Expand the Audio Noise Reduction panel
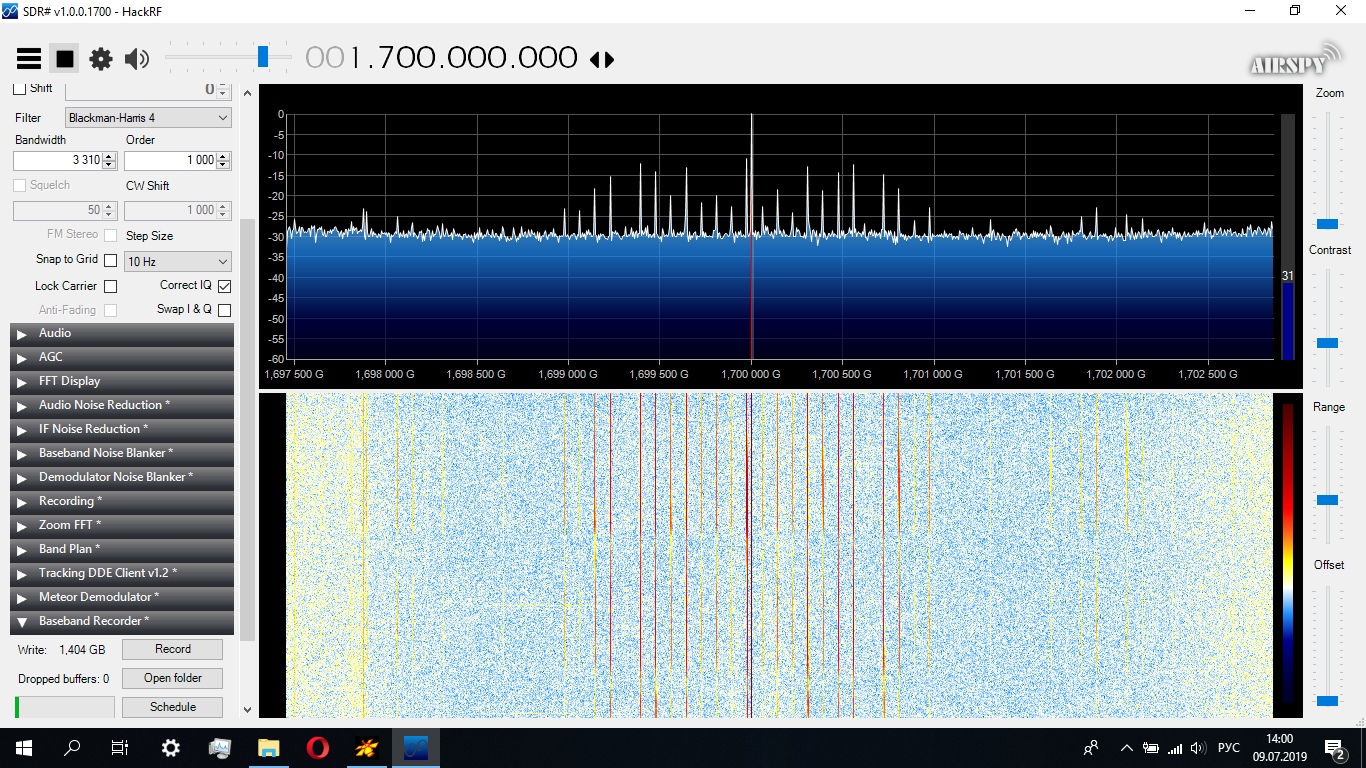Image resolution: width=1366 pixels, height=768 pixels. pos(122,406)
